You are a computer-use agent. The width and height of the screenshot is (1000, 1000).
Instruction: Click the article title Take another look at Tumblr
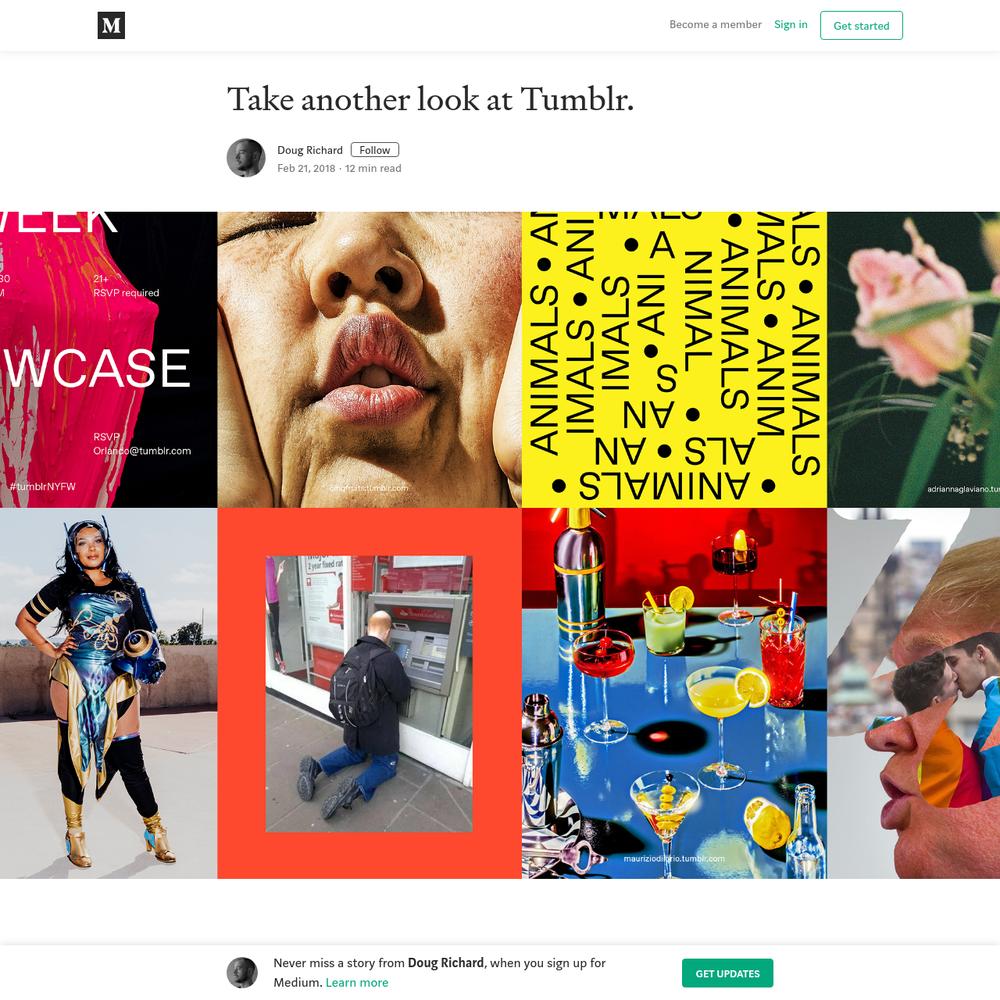coord(430,99)
